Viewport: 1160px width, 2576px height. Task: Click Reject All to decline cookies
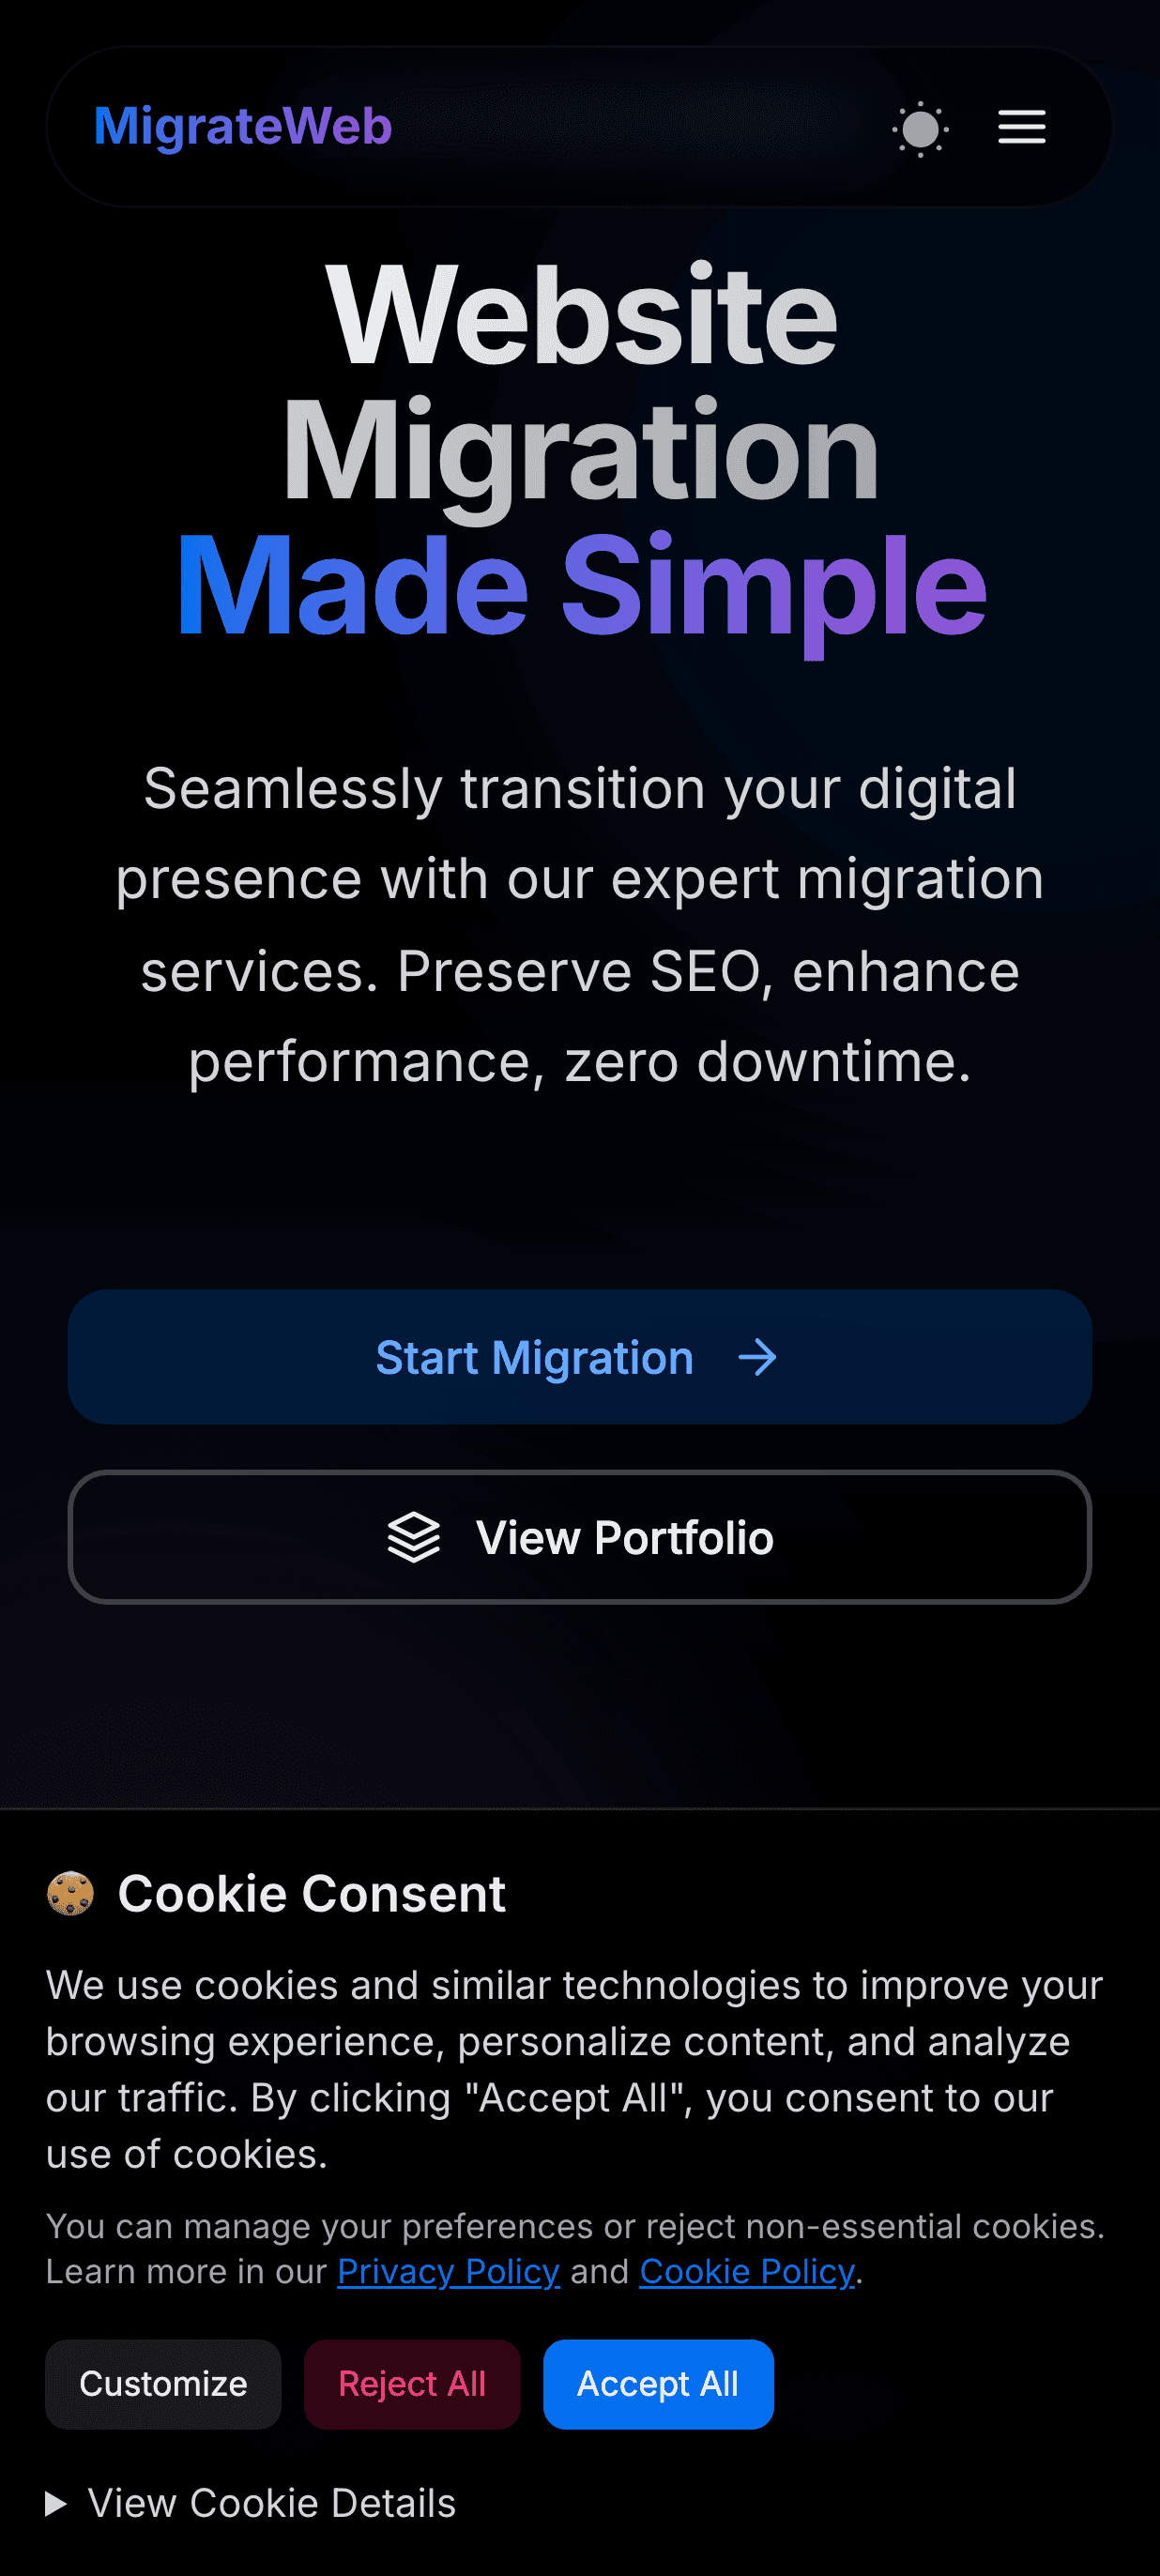tap(411, 2384)
